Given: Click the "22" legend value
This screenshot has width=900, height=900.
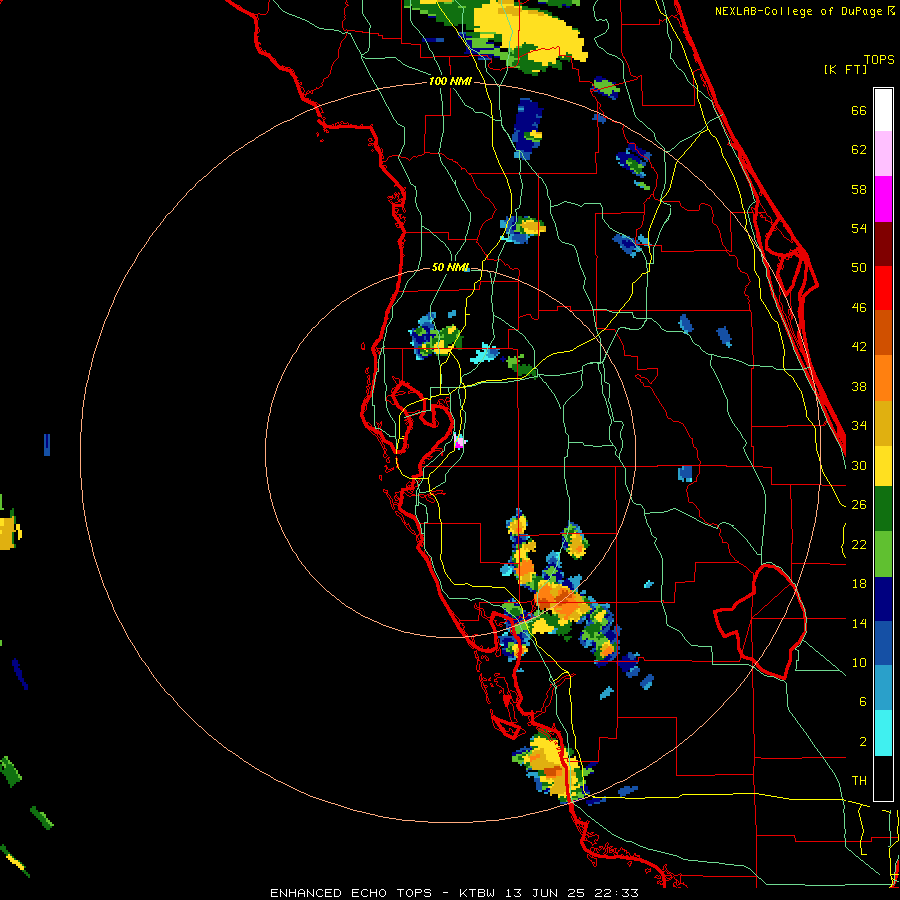Looking at the screenshot, I should tap(859, 544).
